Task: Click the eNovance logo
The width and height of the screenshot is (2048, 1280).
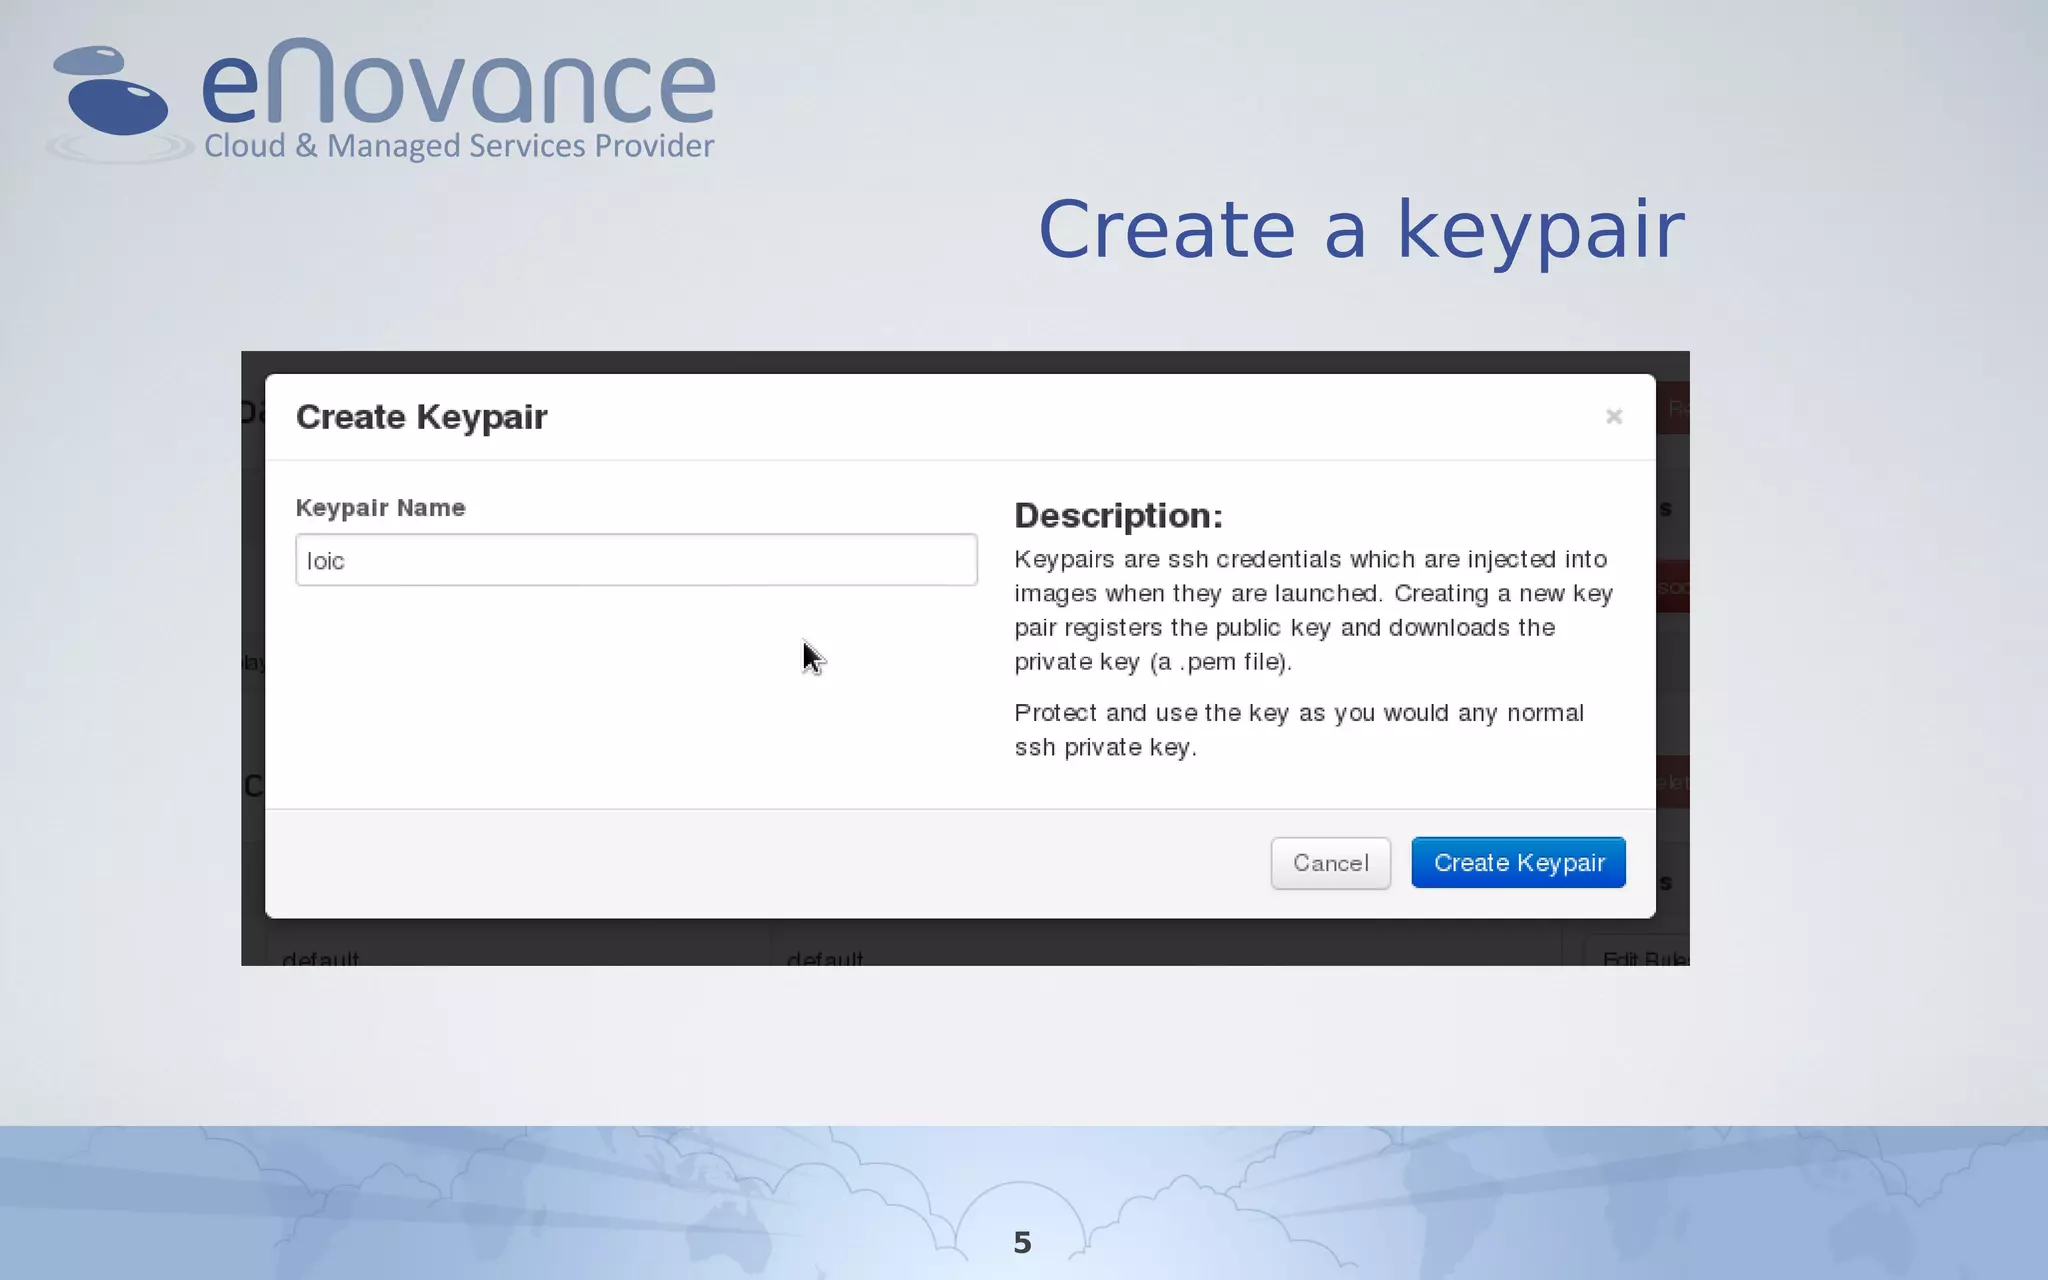Action: (x=382, y=100)
